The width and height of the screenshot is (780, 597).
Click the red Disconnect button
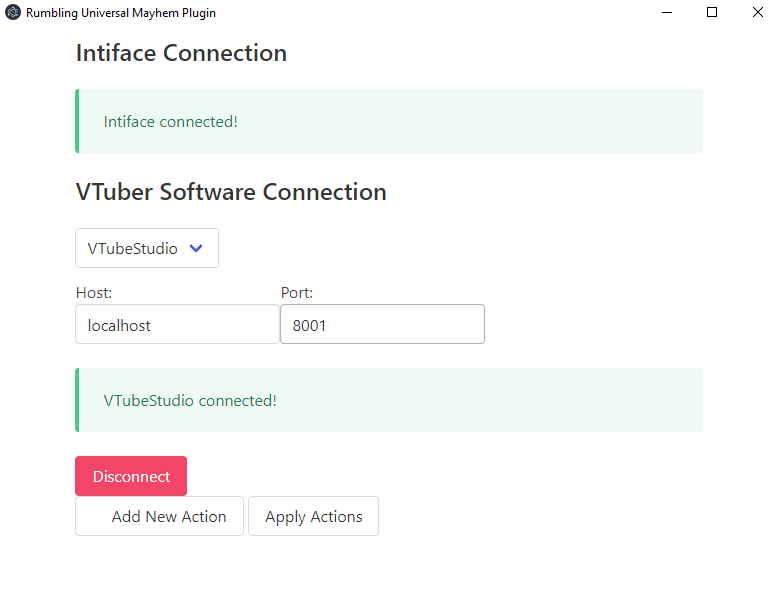coord(131,476)
